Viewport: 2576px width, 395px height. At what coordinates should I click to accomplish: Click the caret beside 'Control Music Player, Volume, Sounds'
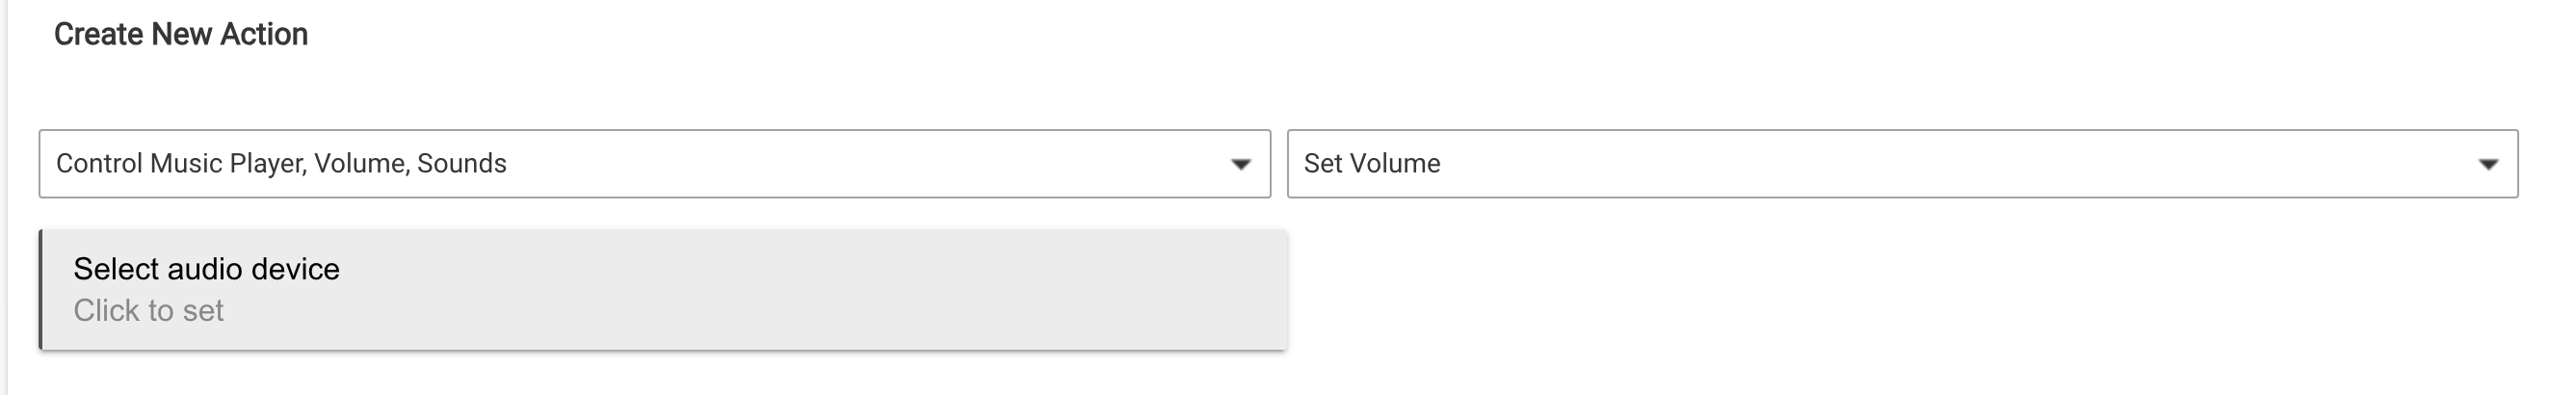pyautogui.click(x=1240, y=164)
